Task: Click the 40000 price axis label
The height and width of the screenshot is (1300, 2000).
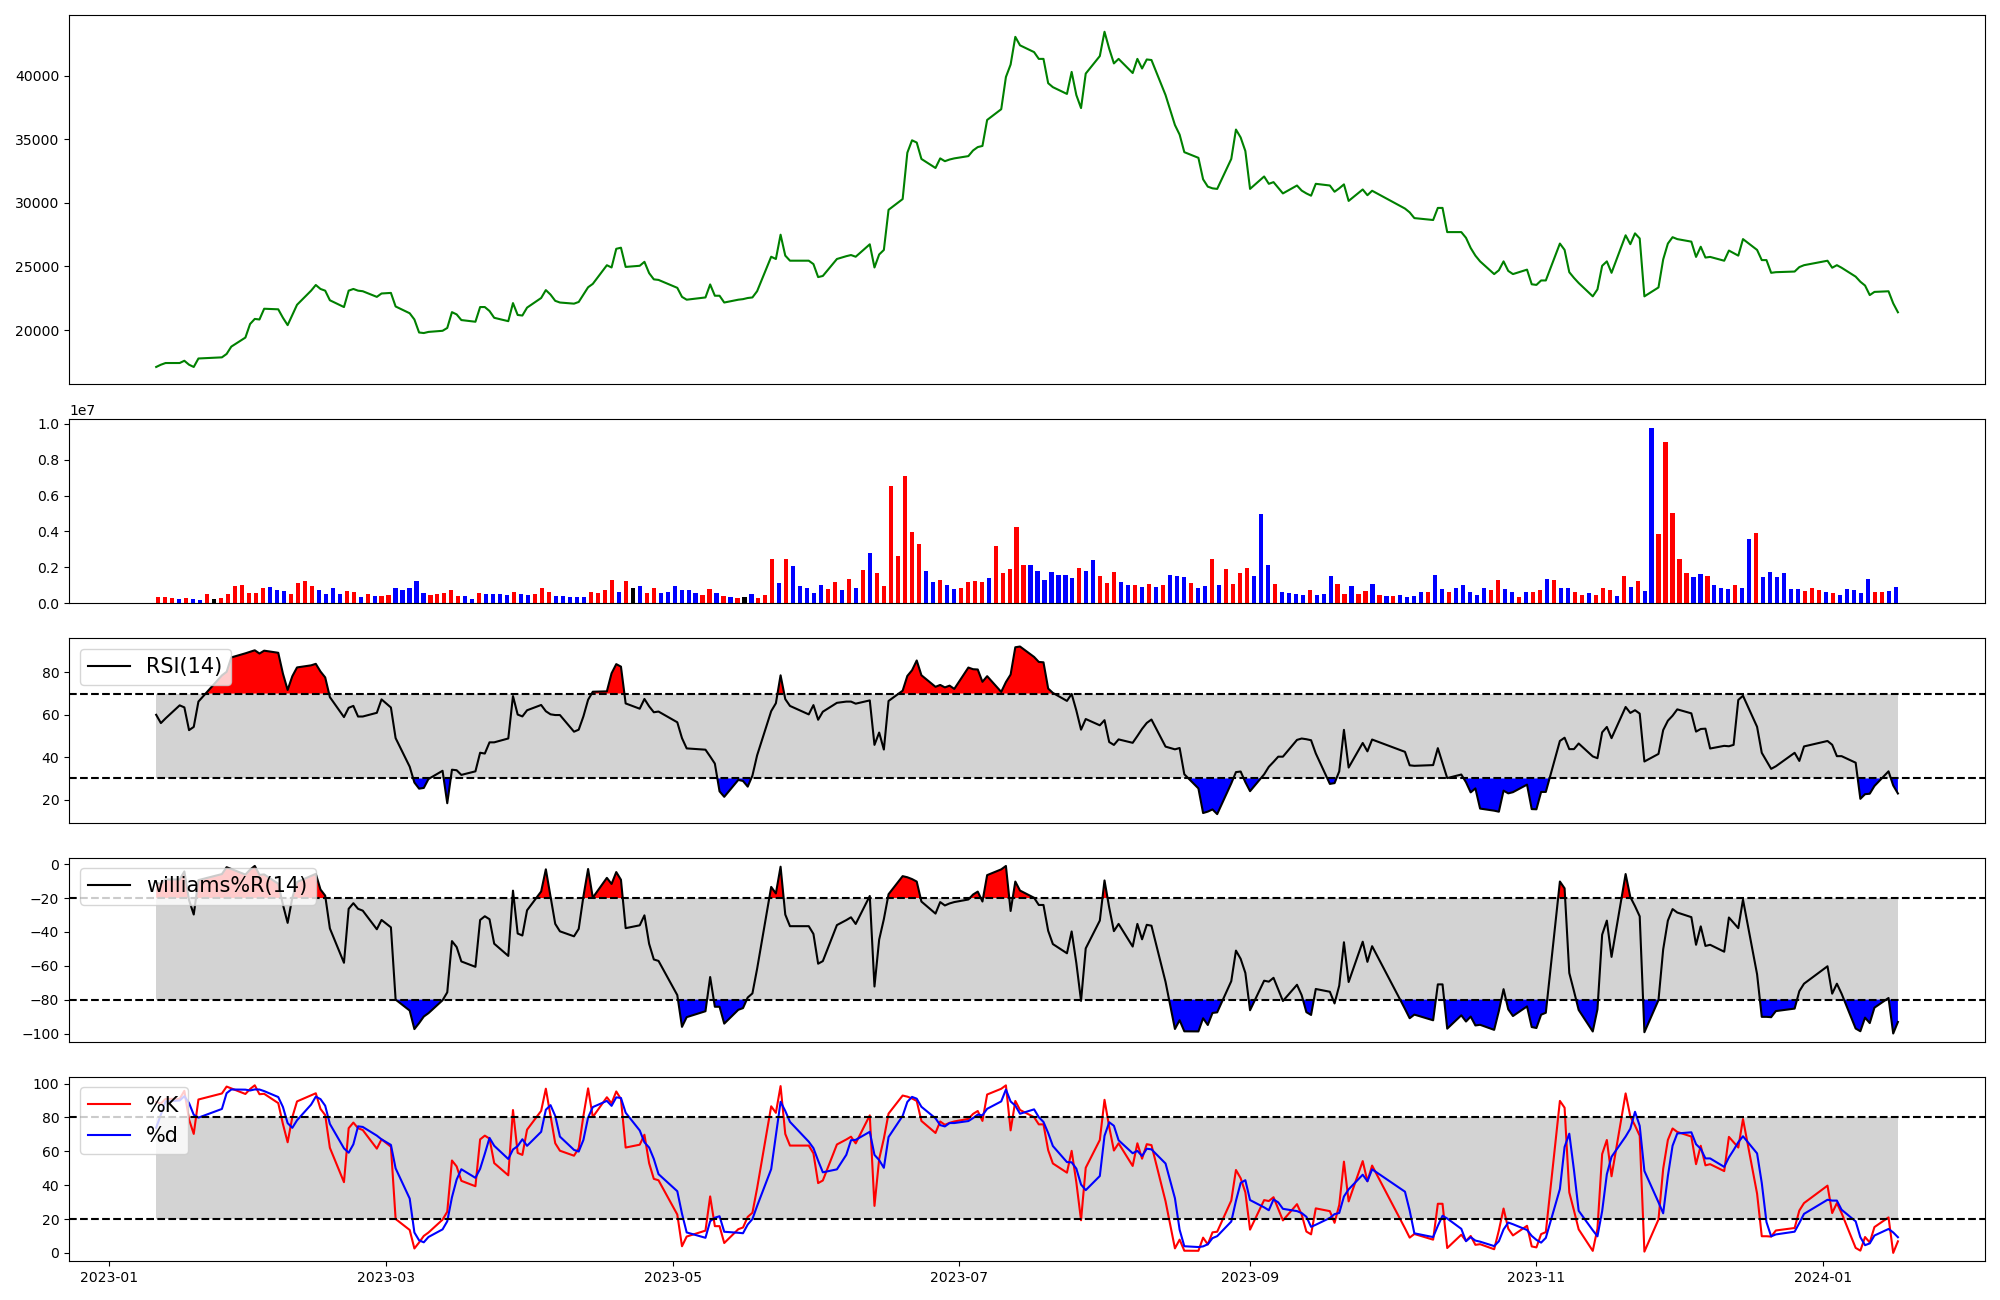Action: (x=38, y=76)
